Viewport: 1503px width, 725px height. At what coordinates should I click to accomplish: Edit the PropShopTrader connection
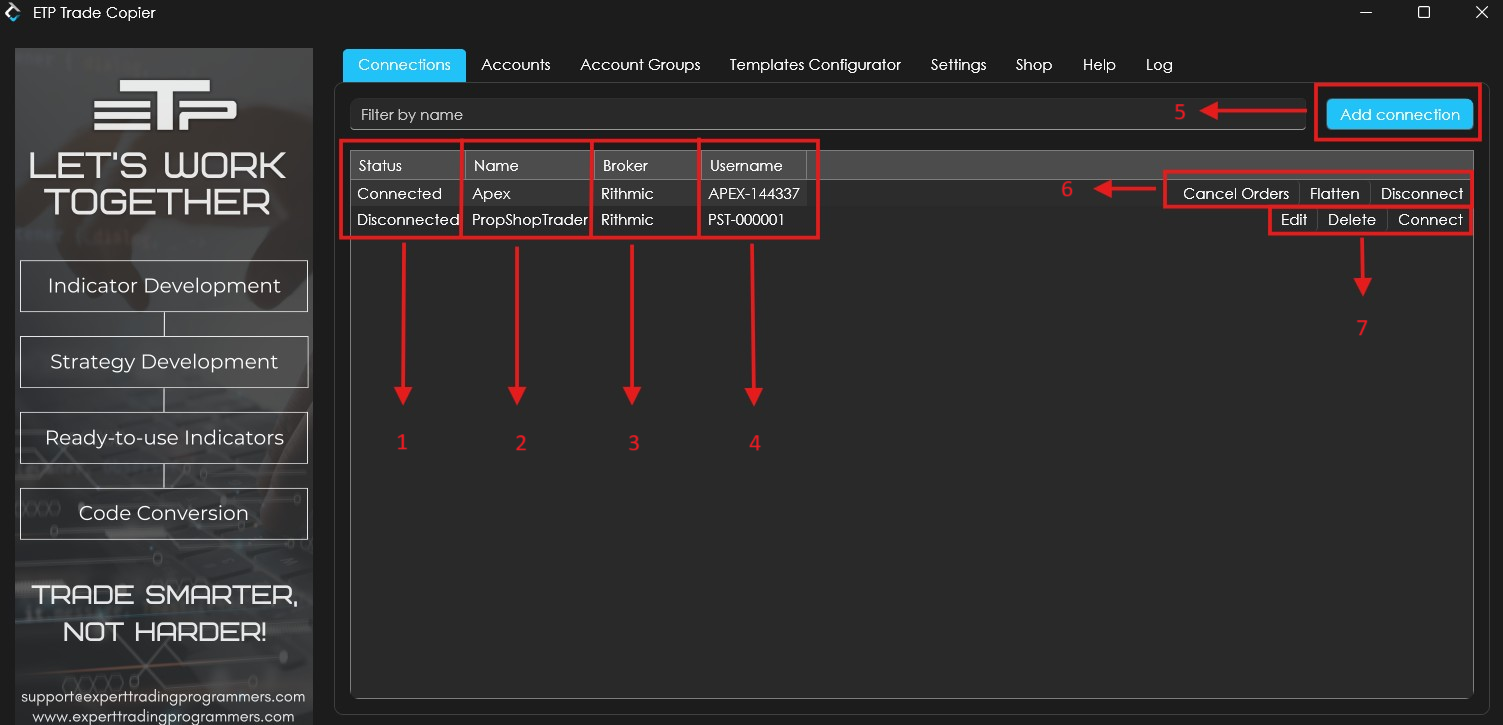[1294, 220]
